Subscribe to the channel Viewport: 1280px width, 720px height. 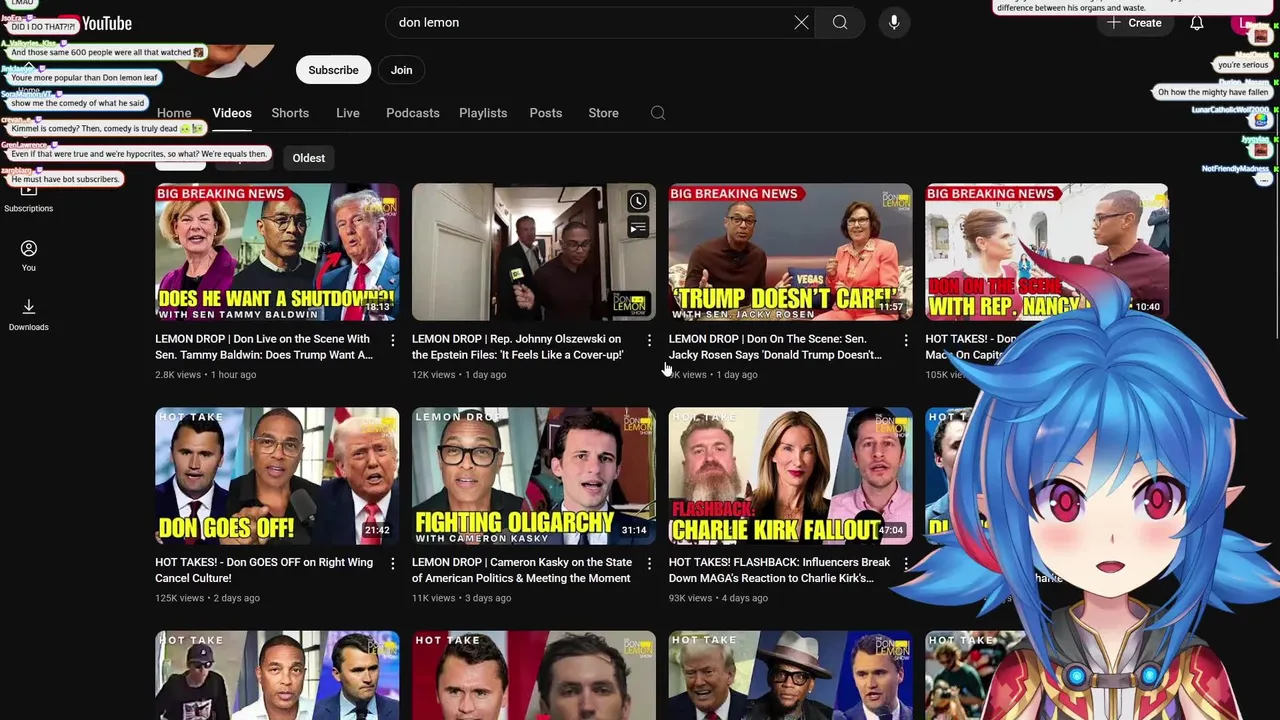(x=333, y=70)
